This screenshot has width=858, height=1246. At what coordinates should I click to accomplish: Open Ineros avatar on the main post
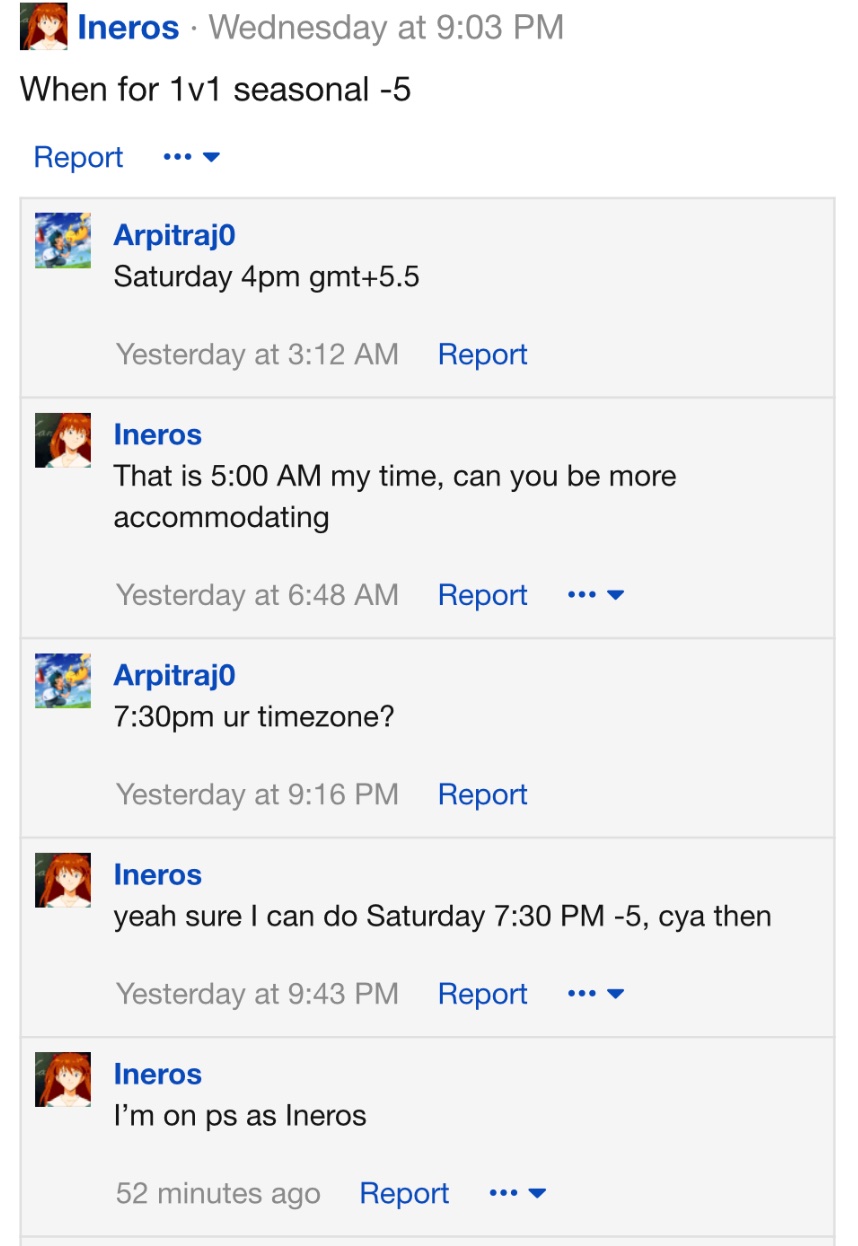coord(44,27)
